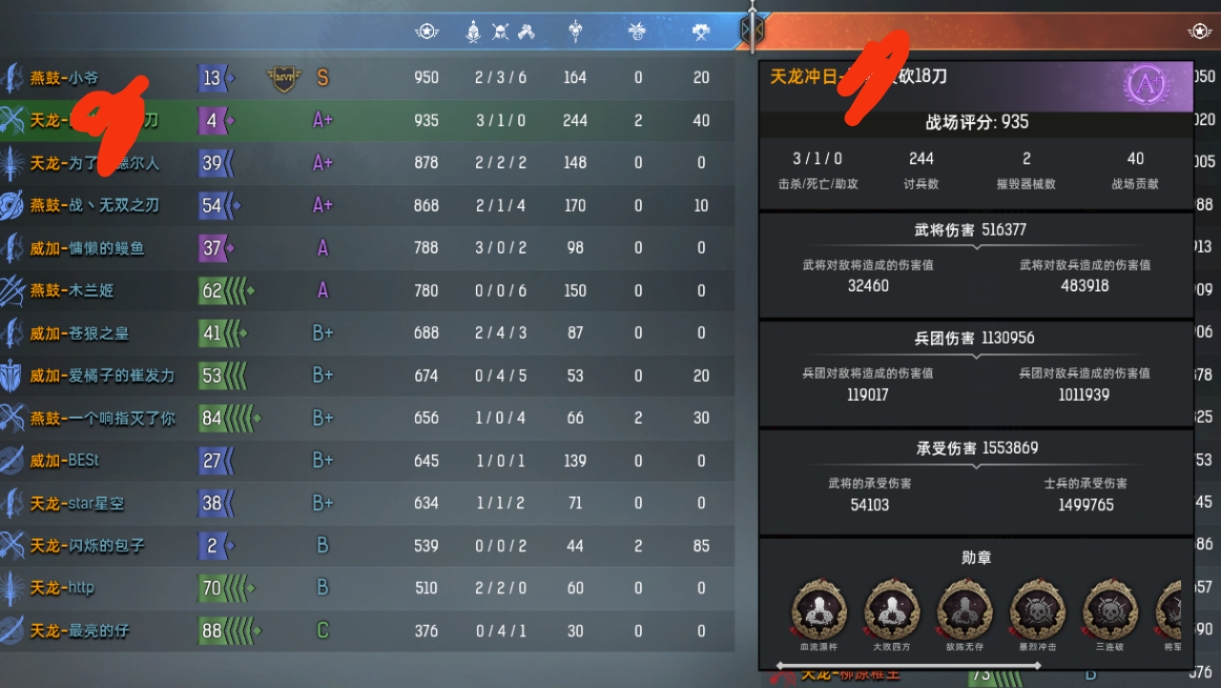Click the crossed-swords emblem between team bars
The height and width of the screenshot is (688, 1221).
tap(752, 31)
